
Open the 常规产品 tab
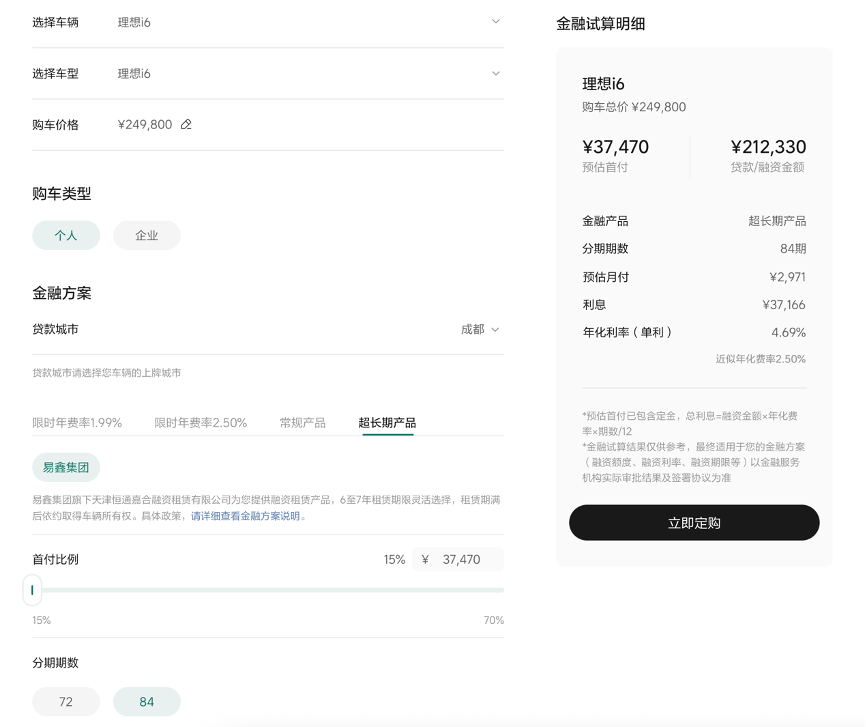pos(302,423)
